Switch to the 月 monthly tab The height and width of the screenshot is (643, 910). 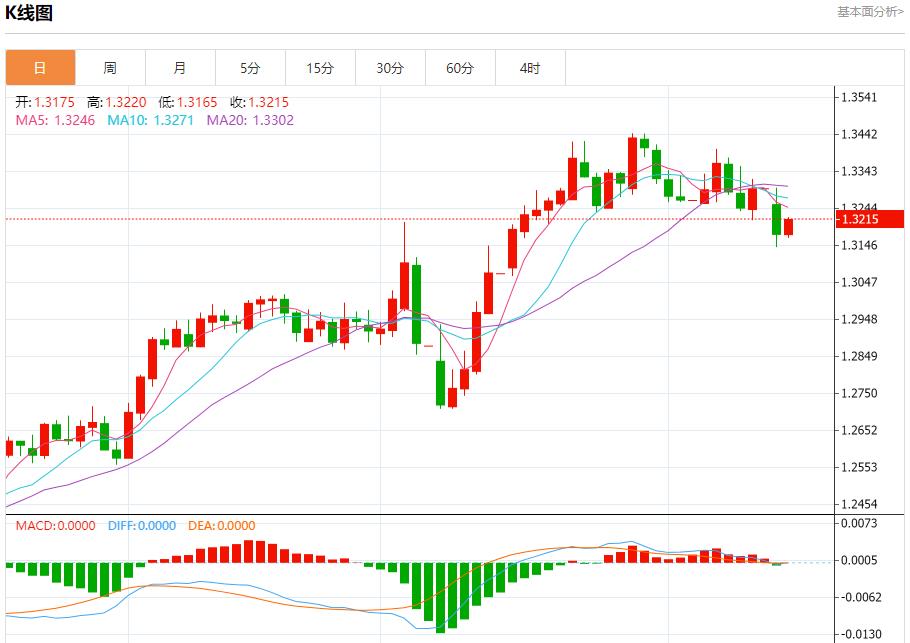pyautogui.click(x=180, y=68)
